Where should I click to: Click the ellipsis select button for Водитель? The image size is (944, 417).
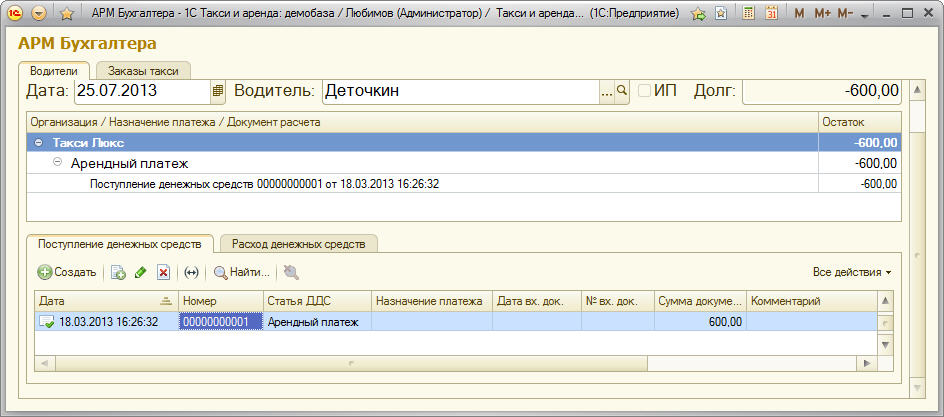605,91
